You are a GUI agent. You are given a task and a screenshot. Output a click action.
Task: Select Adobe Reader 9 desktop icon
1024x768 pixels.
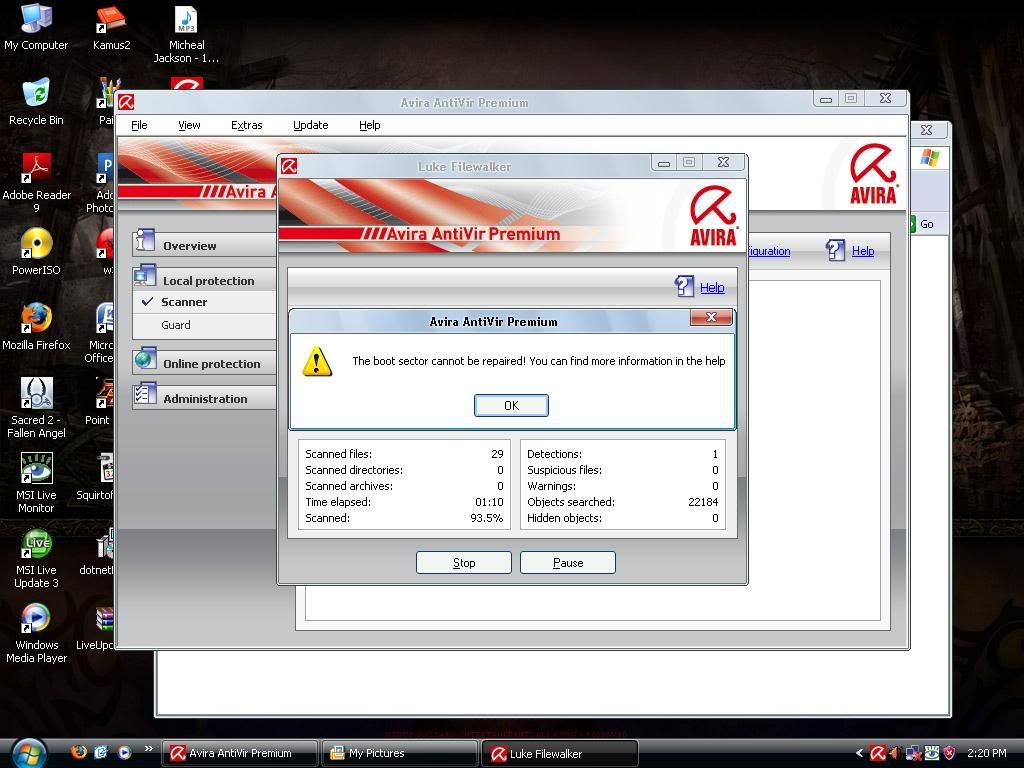[37, 183]
